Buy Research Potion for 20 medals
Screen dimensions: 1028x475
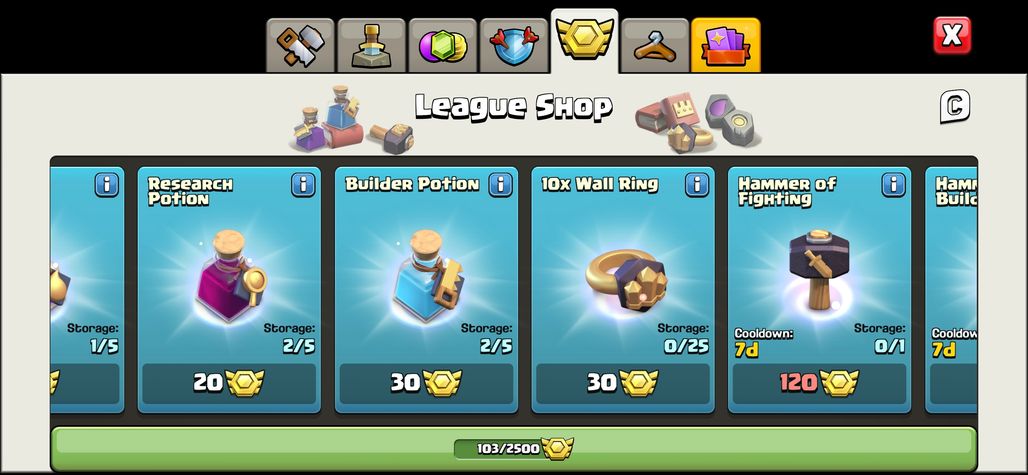point(229,383)
